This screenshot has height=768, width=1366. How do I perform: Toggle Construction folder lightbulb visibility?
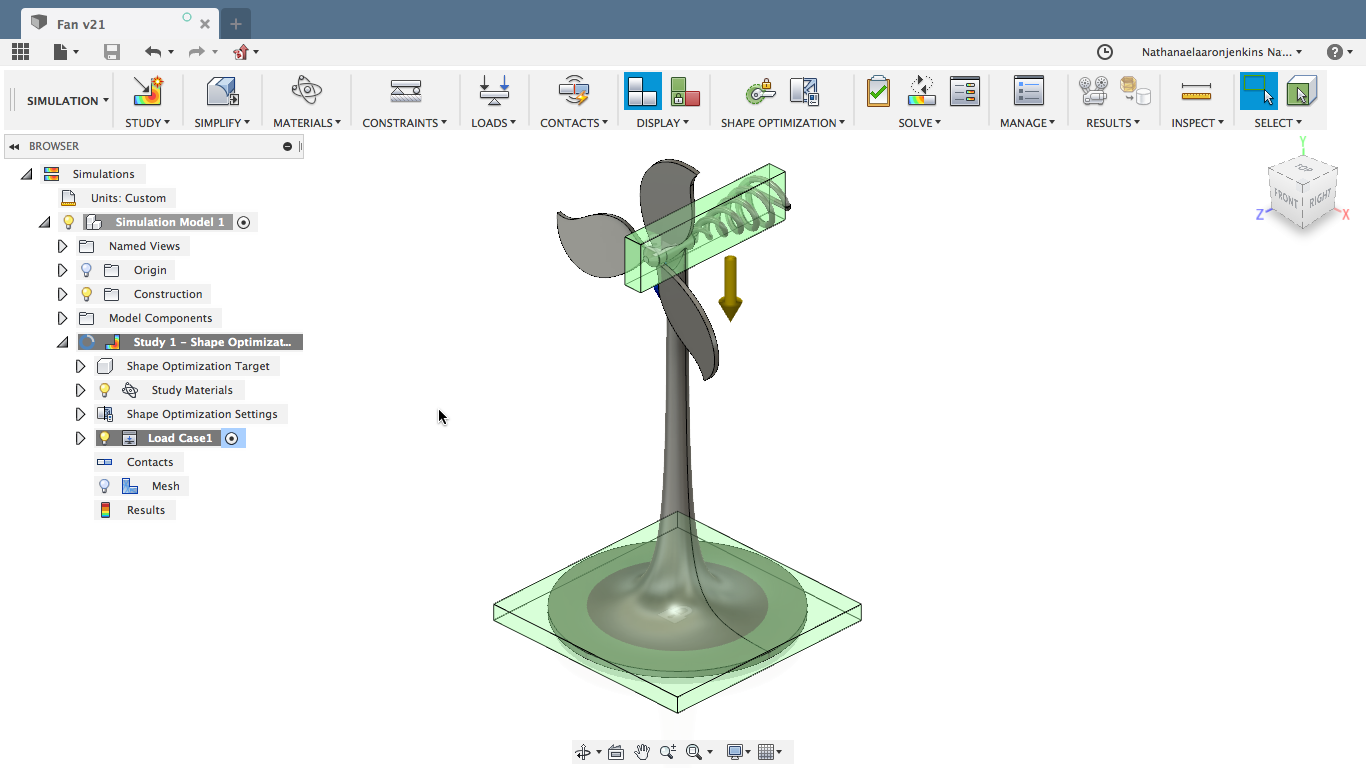[x=87, y=294]
